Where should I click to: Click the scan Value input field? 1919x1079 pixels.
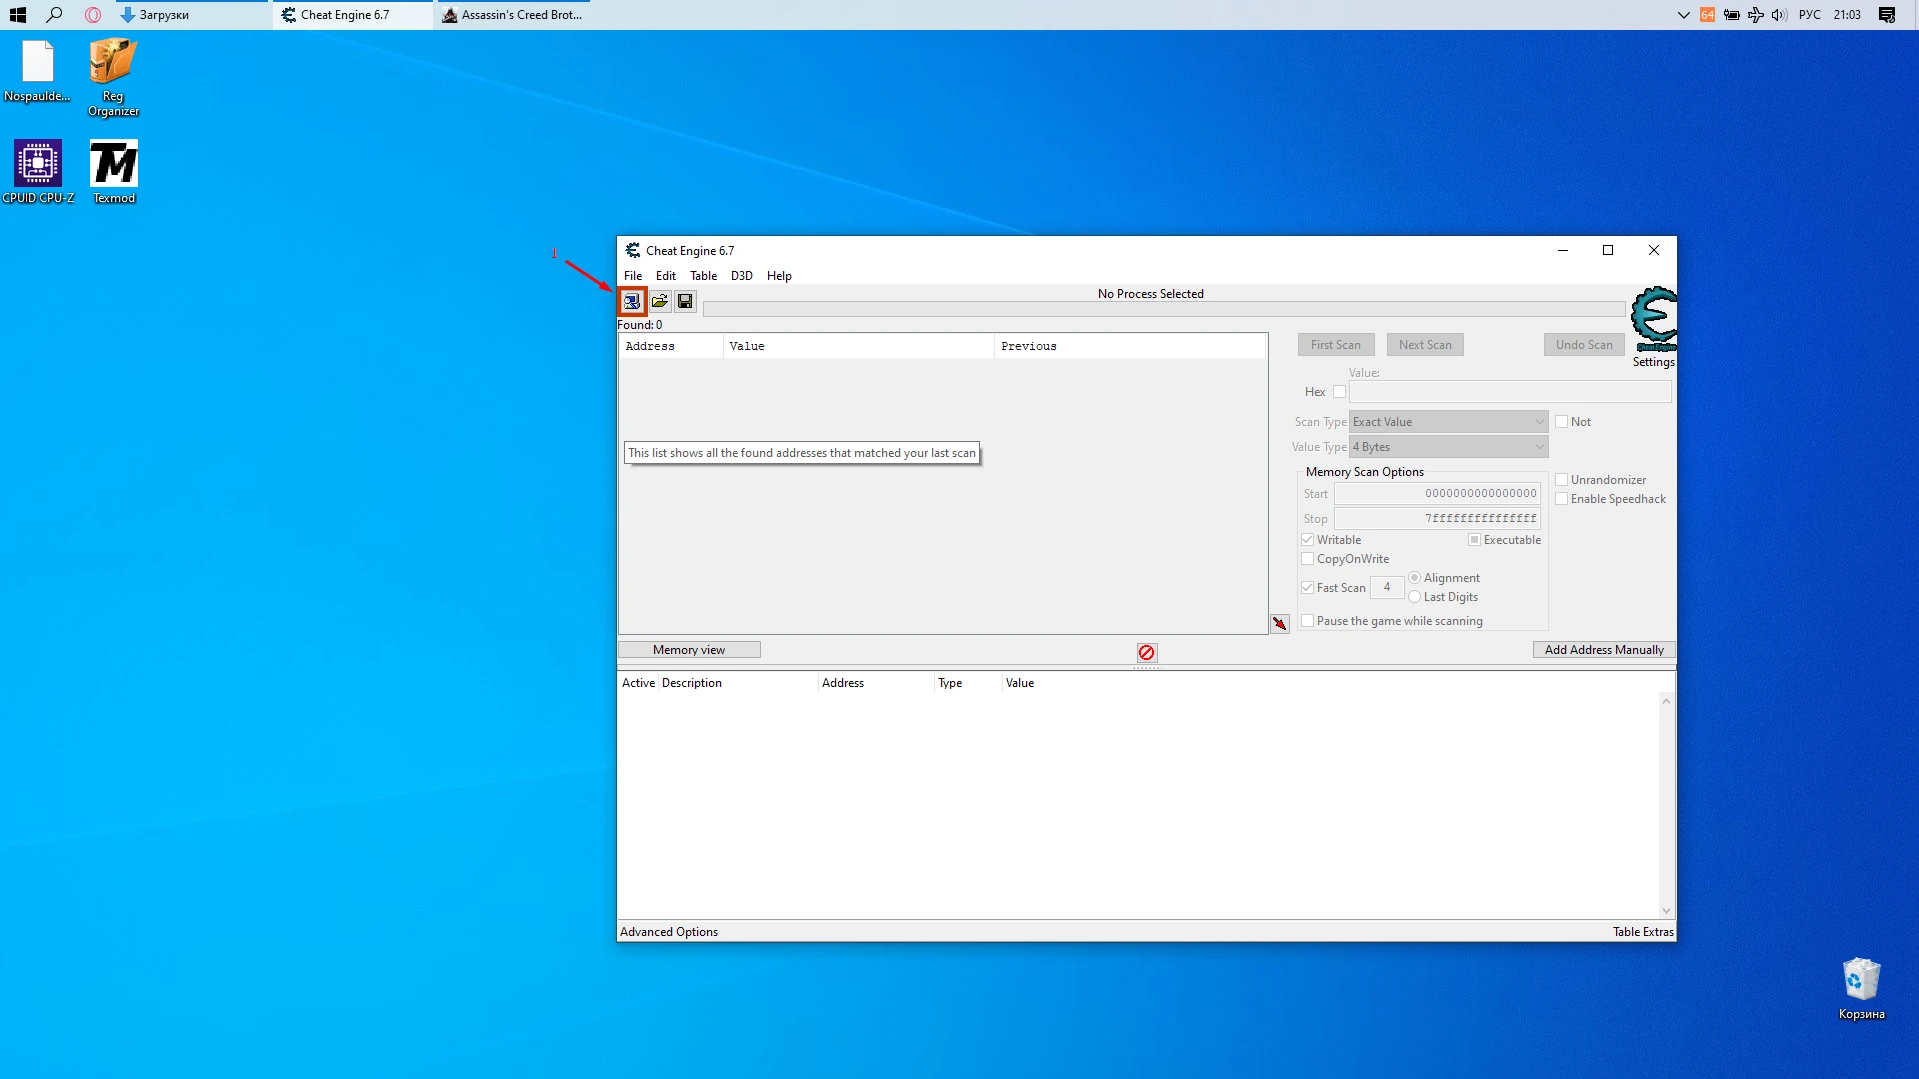click(1509, 392)
